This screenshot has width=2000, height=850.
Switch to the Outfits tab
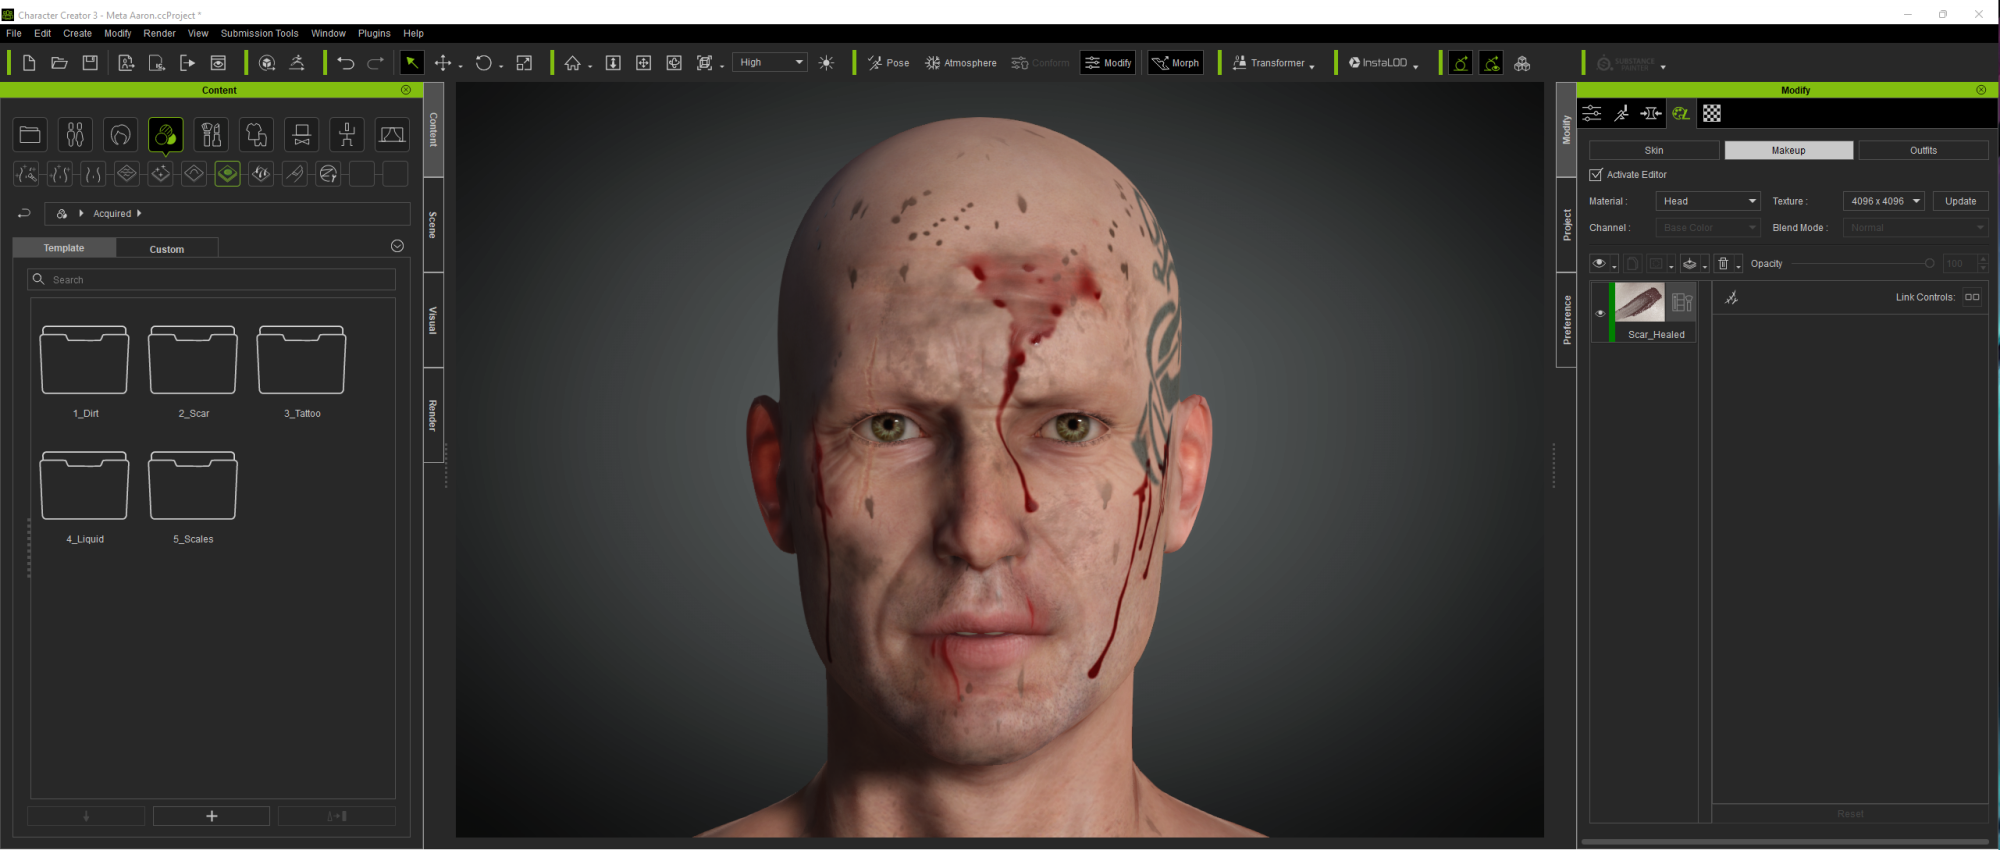point(1923,150)
